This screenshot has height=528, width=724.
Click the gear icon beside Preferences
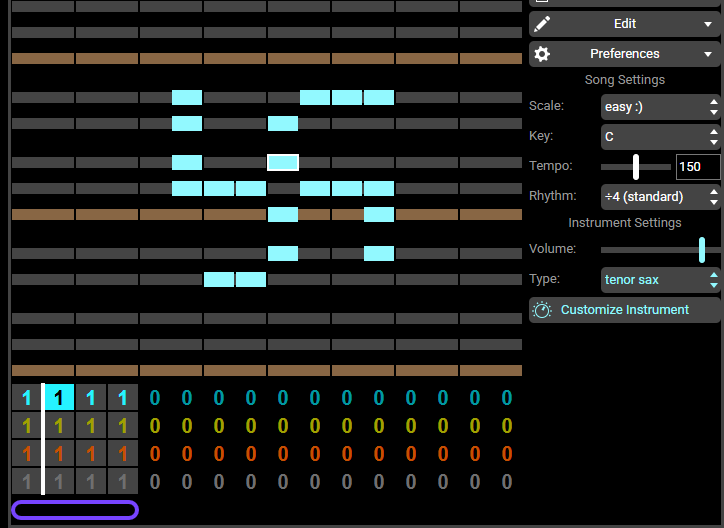coord(542,54)
